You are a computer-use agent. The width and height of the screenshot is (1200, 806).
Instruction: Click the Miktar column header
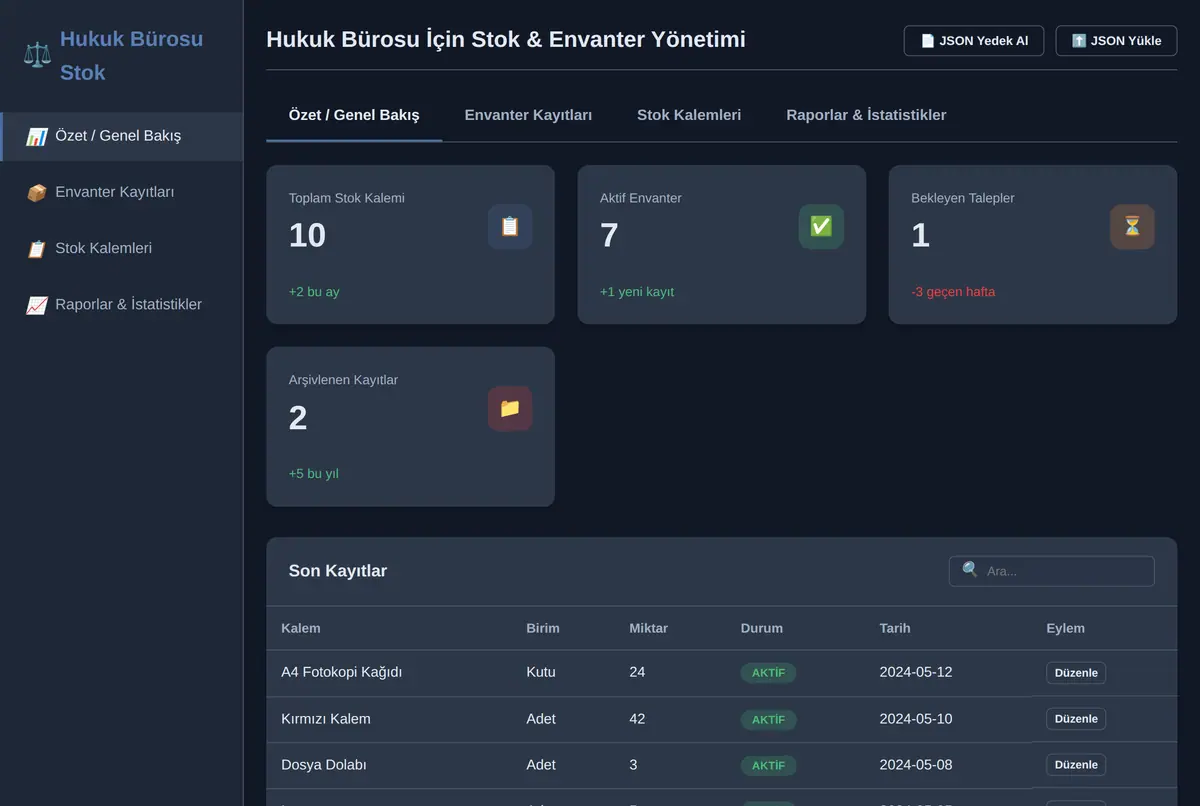coord(648,628)
